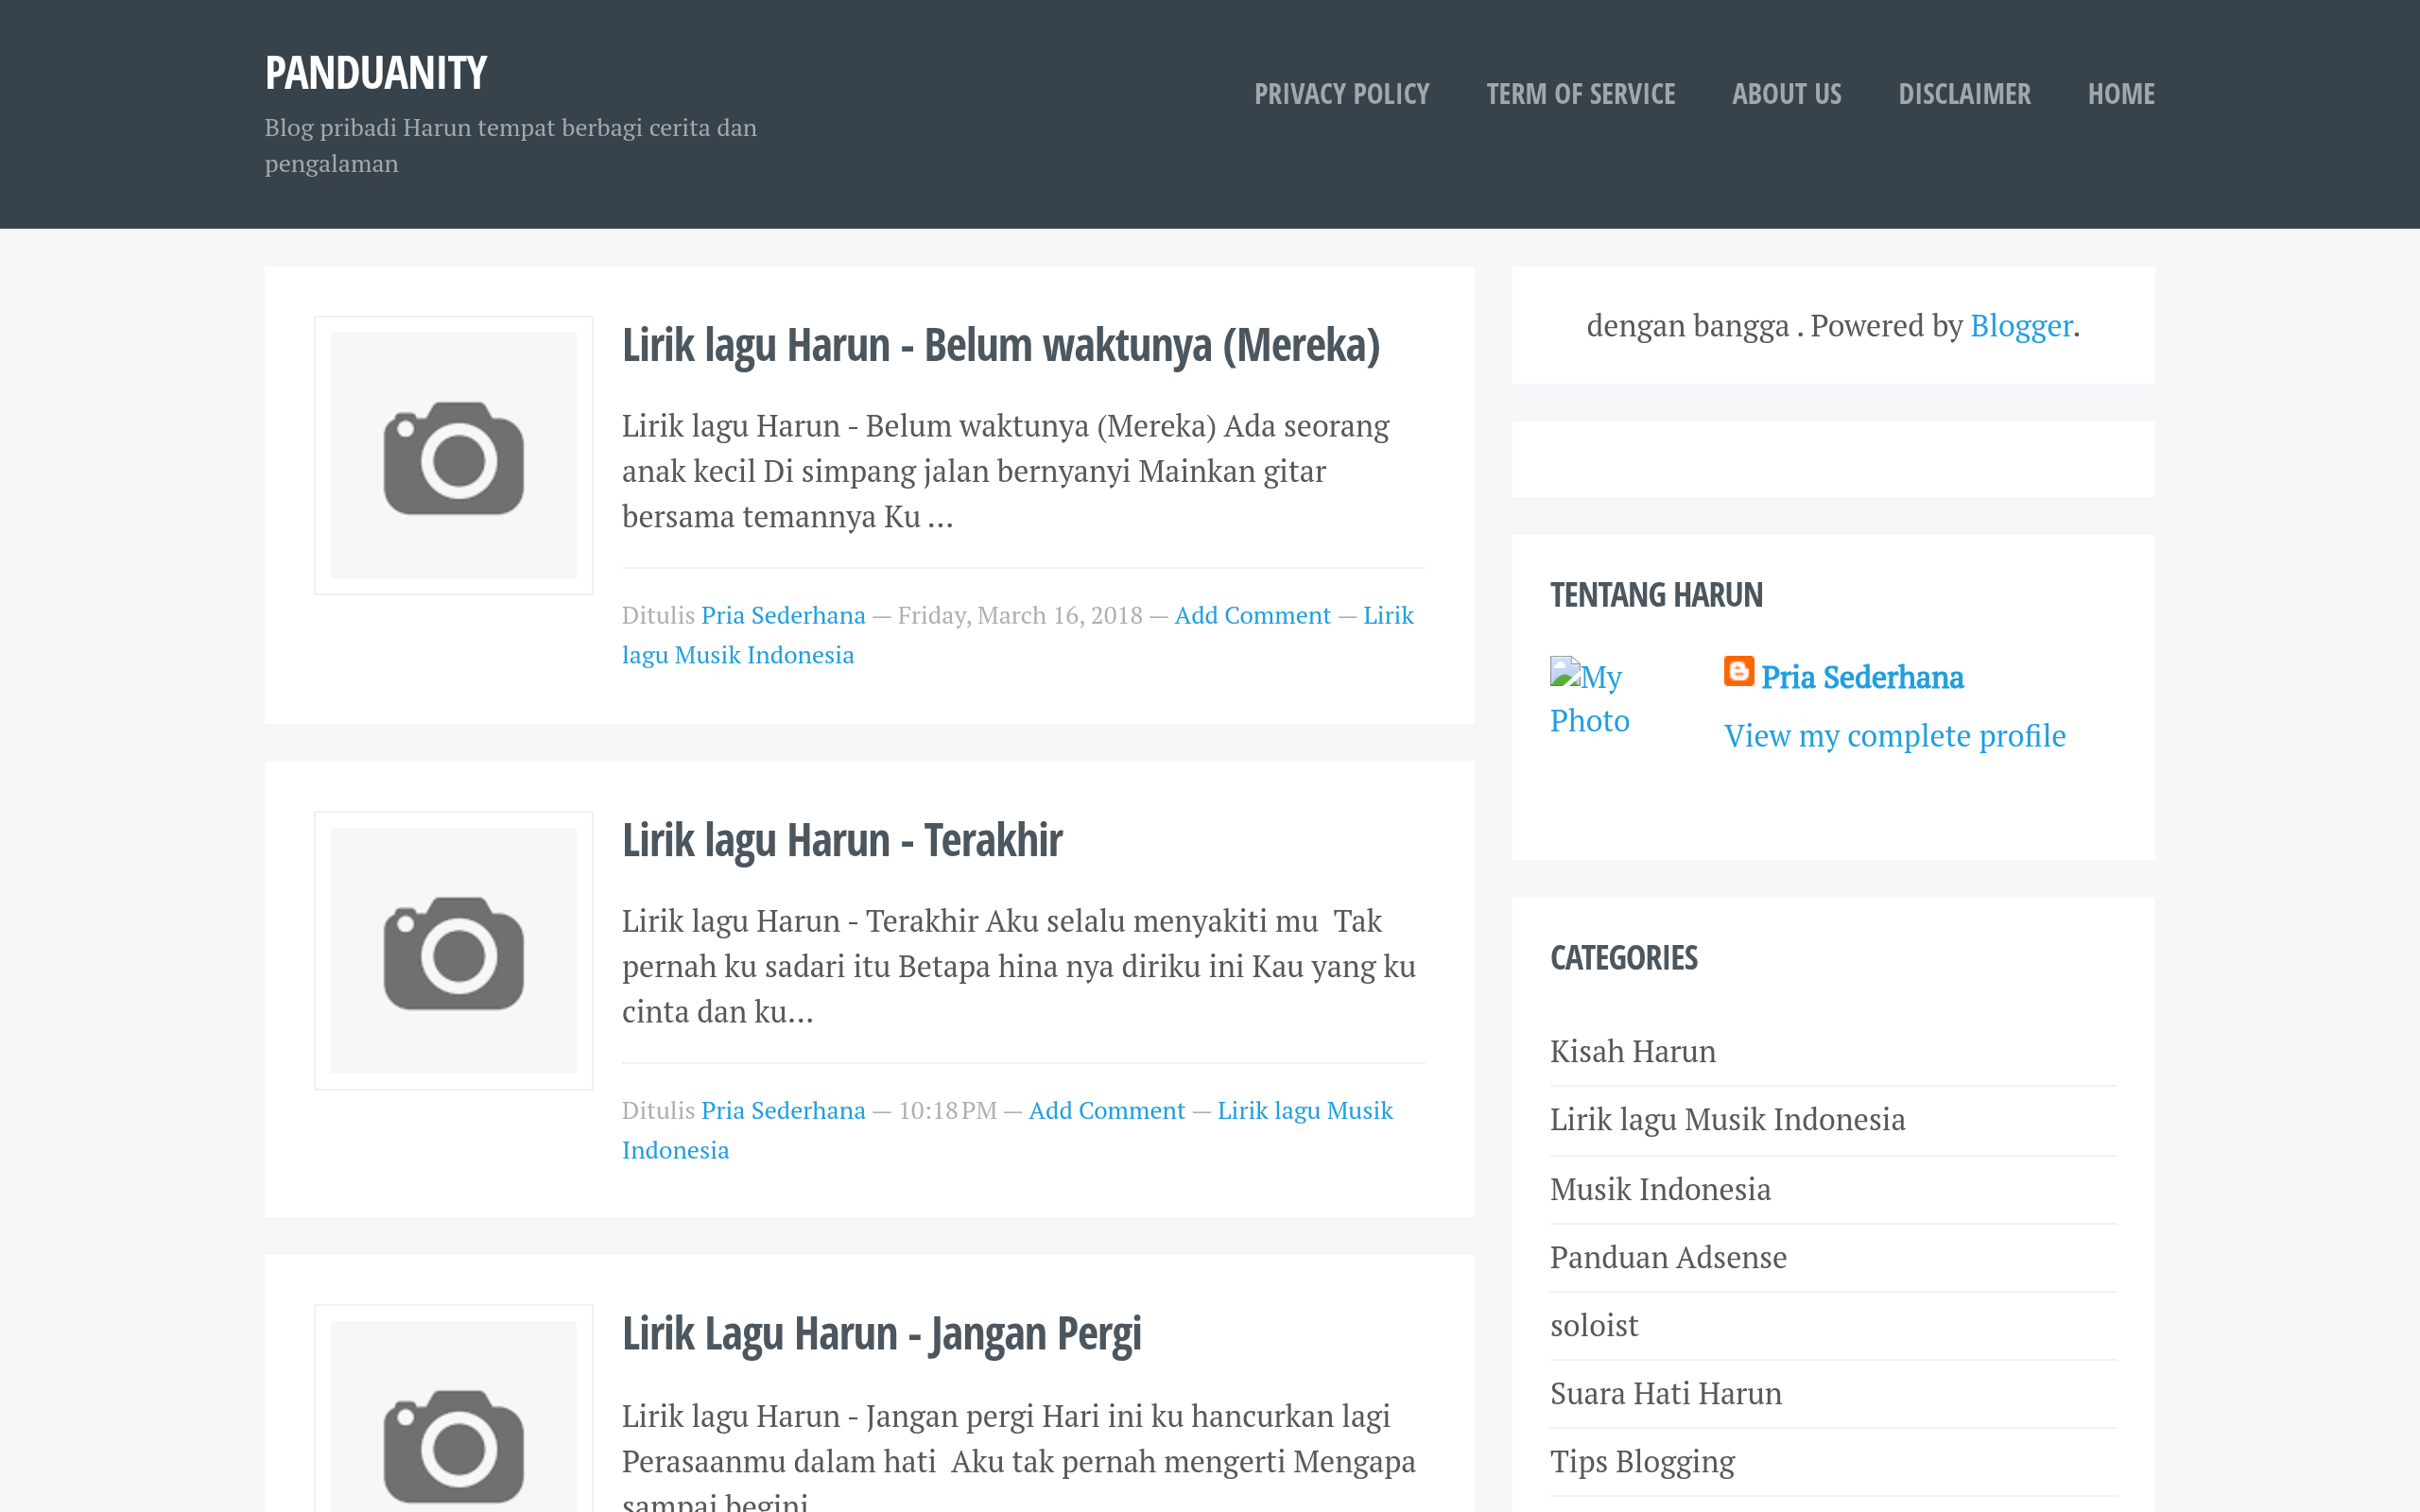Click the date Friday, March 16, 2018

pyautogui.click(x=1019, y=615)
